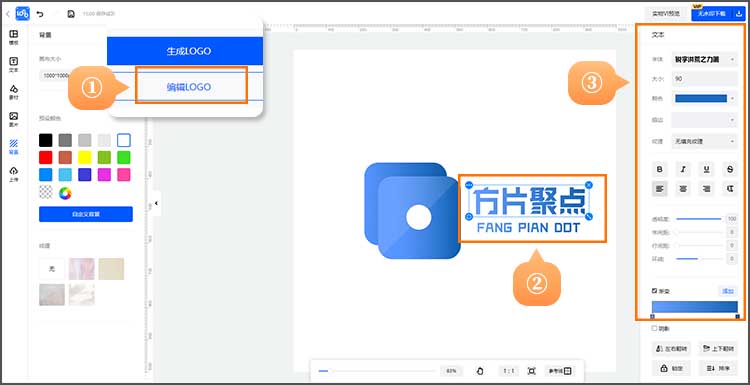The height and width of the screenshot is (385, 750).
Task: Select the 'none' texture option
Action: 52,269
